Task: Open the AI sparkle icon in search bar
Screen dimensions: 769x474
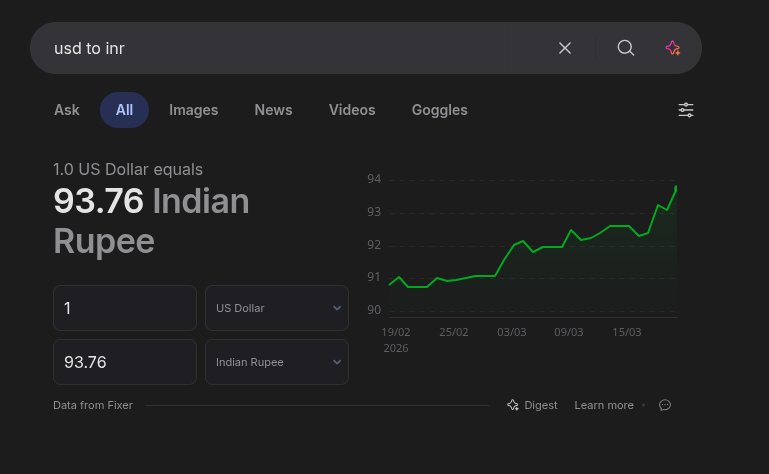Action: click(x=672, y=48)
